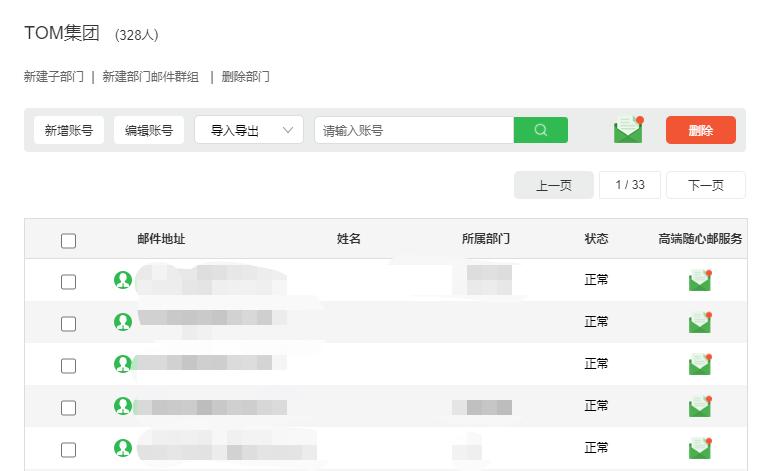Click the first row's envelope service icon
Viewport: 781px width, 471px height.
pos(700,280)
